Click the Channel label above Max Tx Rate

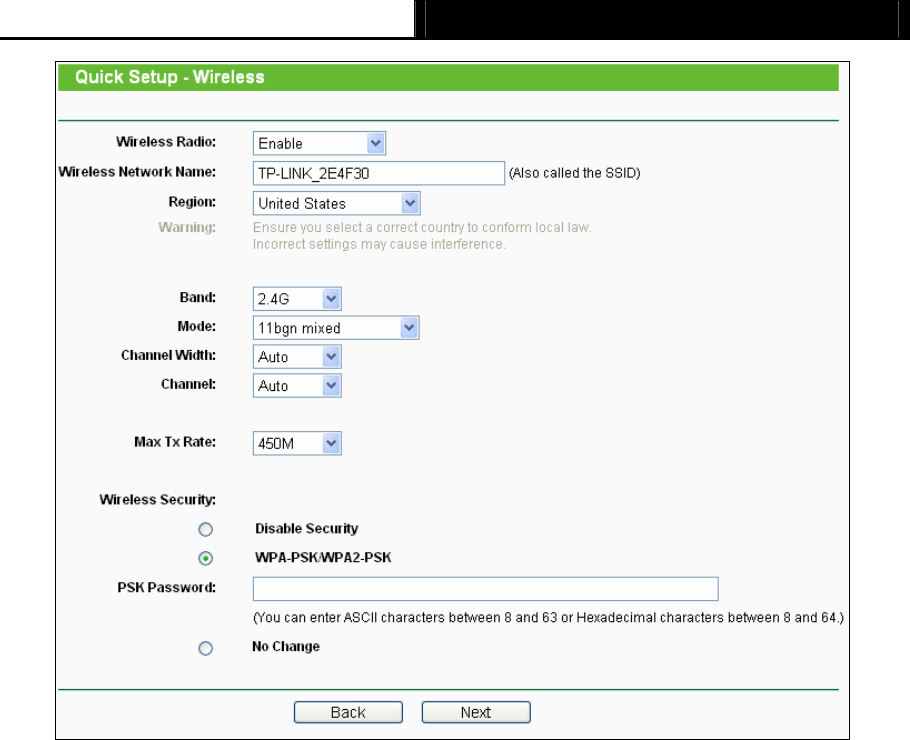pyautogui.click(x=189, y=384)
